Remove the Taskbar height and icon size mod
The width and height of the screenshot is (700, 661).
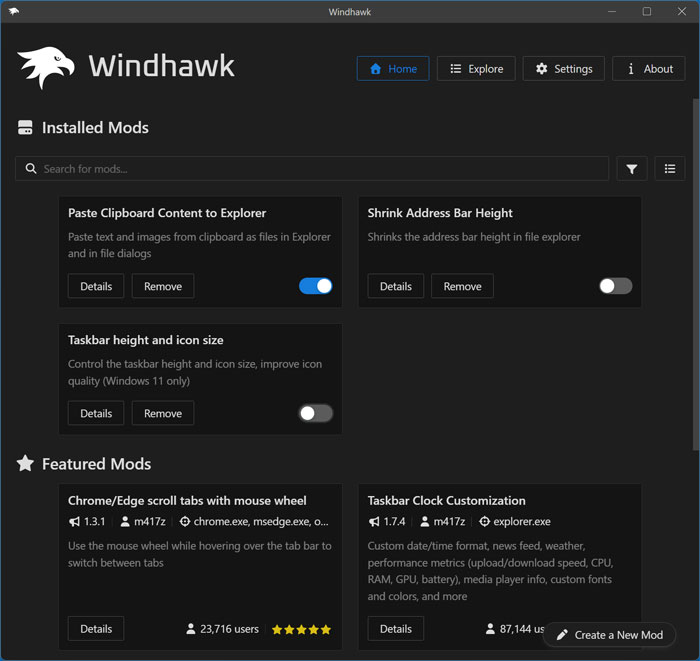163,413
